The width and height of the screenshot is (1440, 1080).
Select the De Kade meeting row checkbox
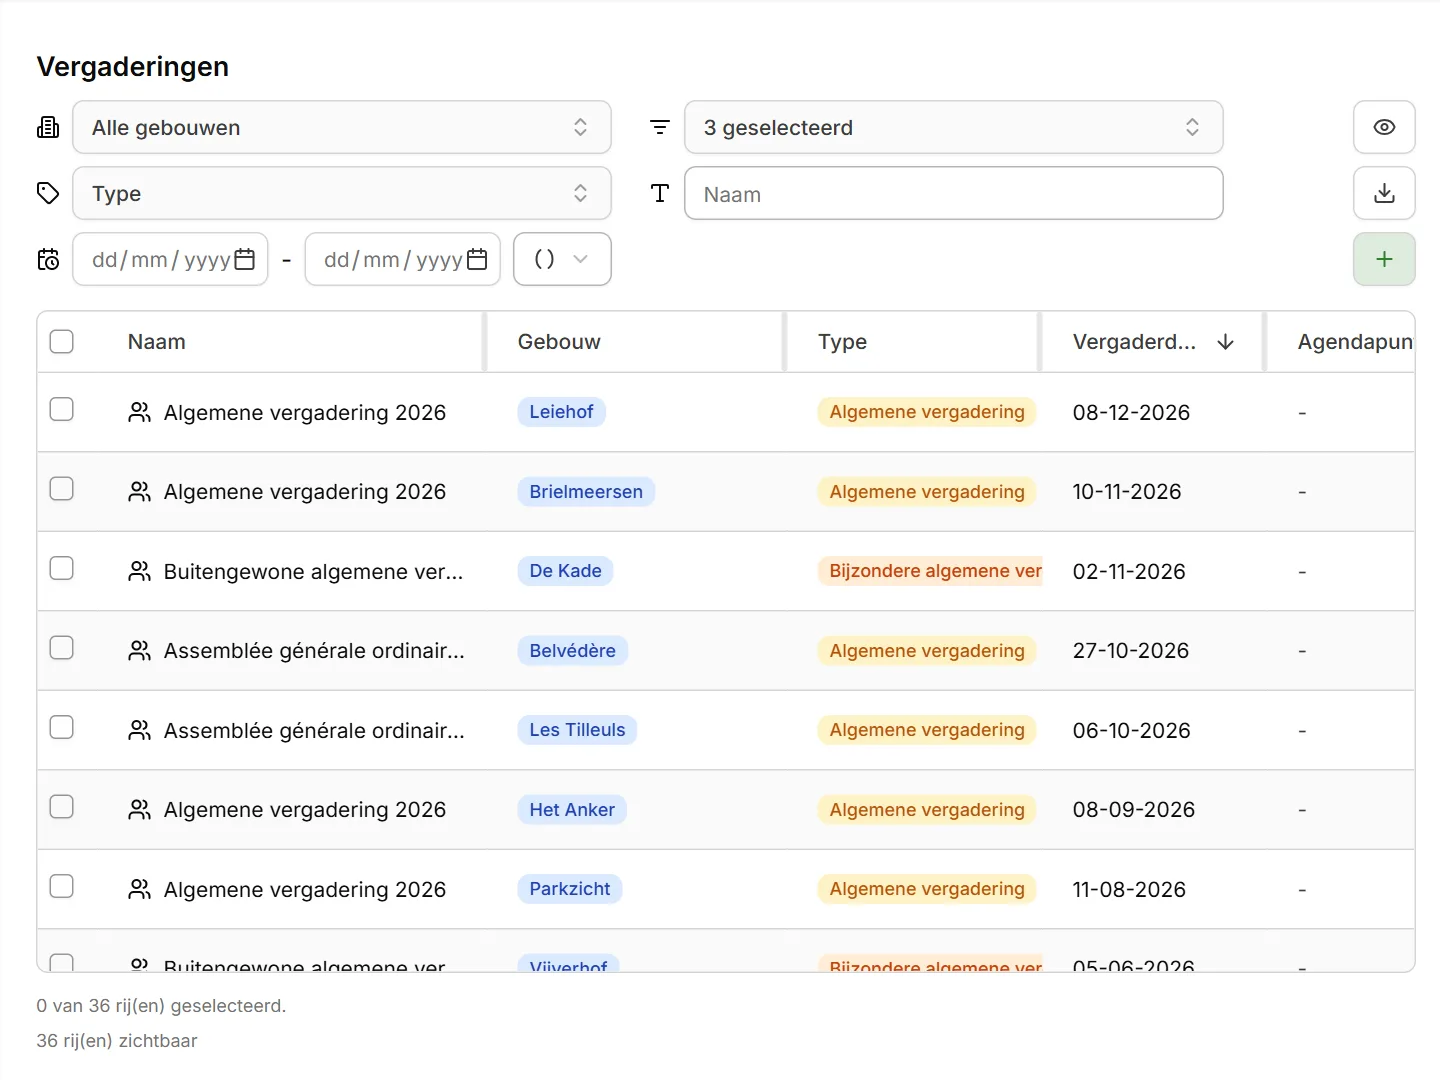[62, 568]
